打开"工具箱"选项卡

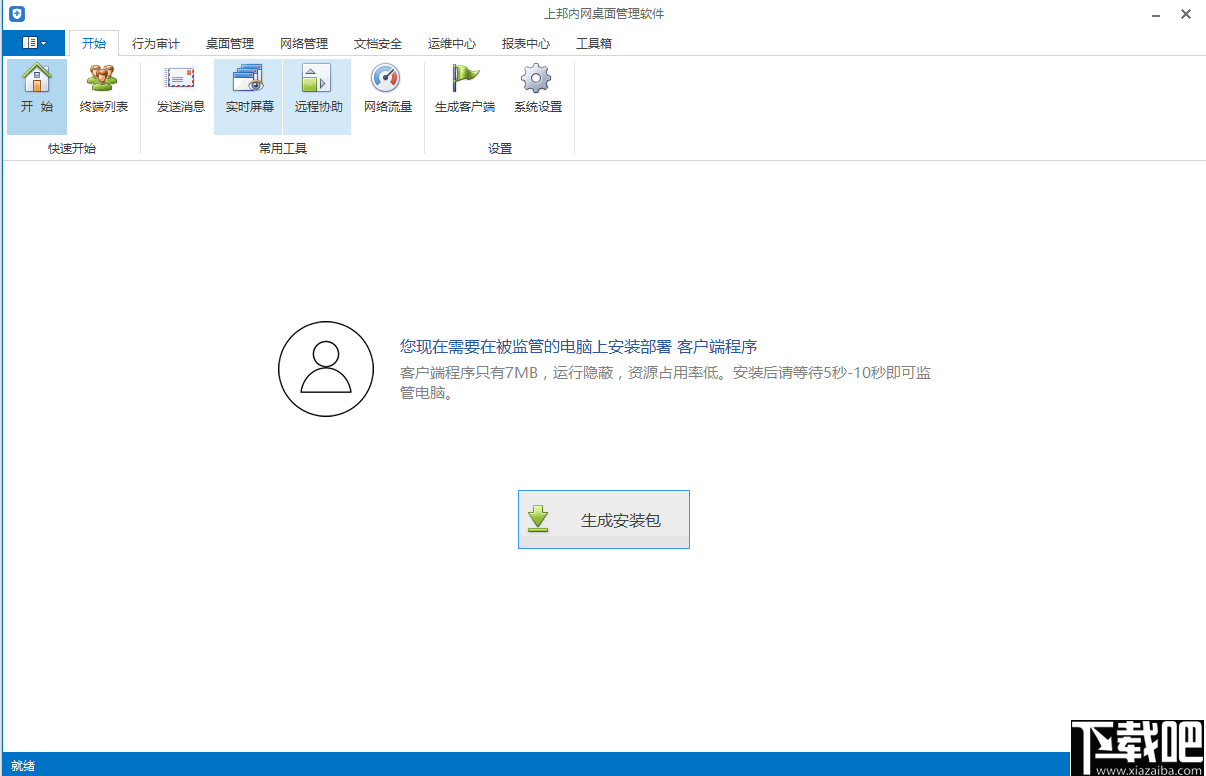pyautogui.click(x=594, y=43)
